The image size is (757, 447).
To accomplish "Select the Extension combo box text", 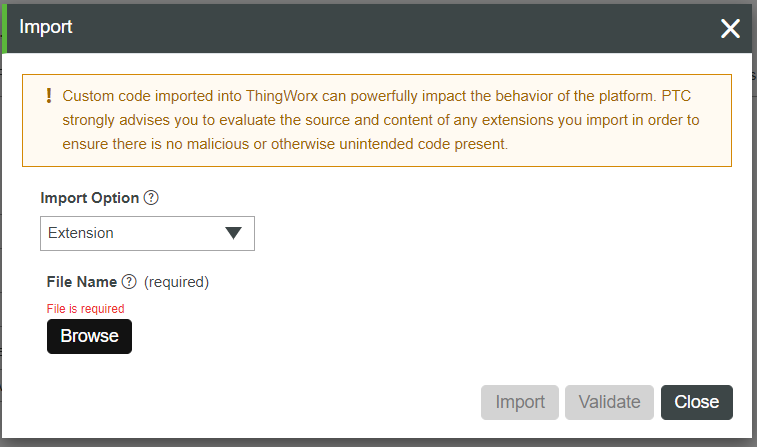I will click(82, 233).
